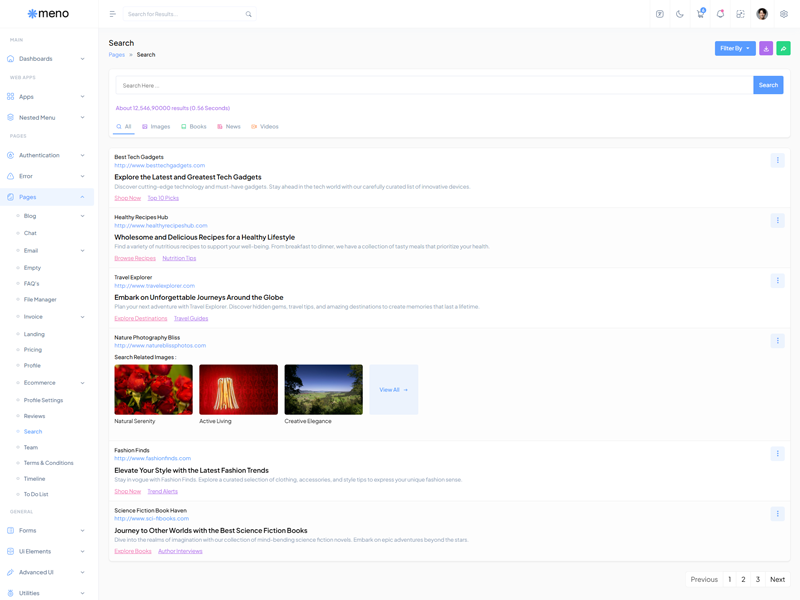The image size is (800, 600).
Task: Click the Natural Serenity flower thumbnail
Action: pyautogui.click(x=153, y=389)
